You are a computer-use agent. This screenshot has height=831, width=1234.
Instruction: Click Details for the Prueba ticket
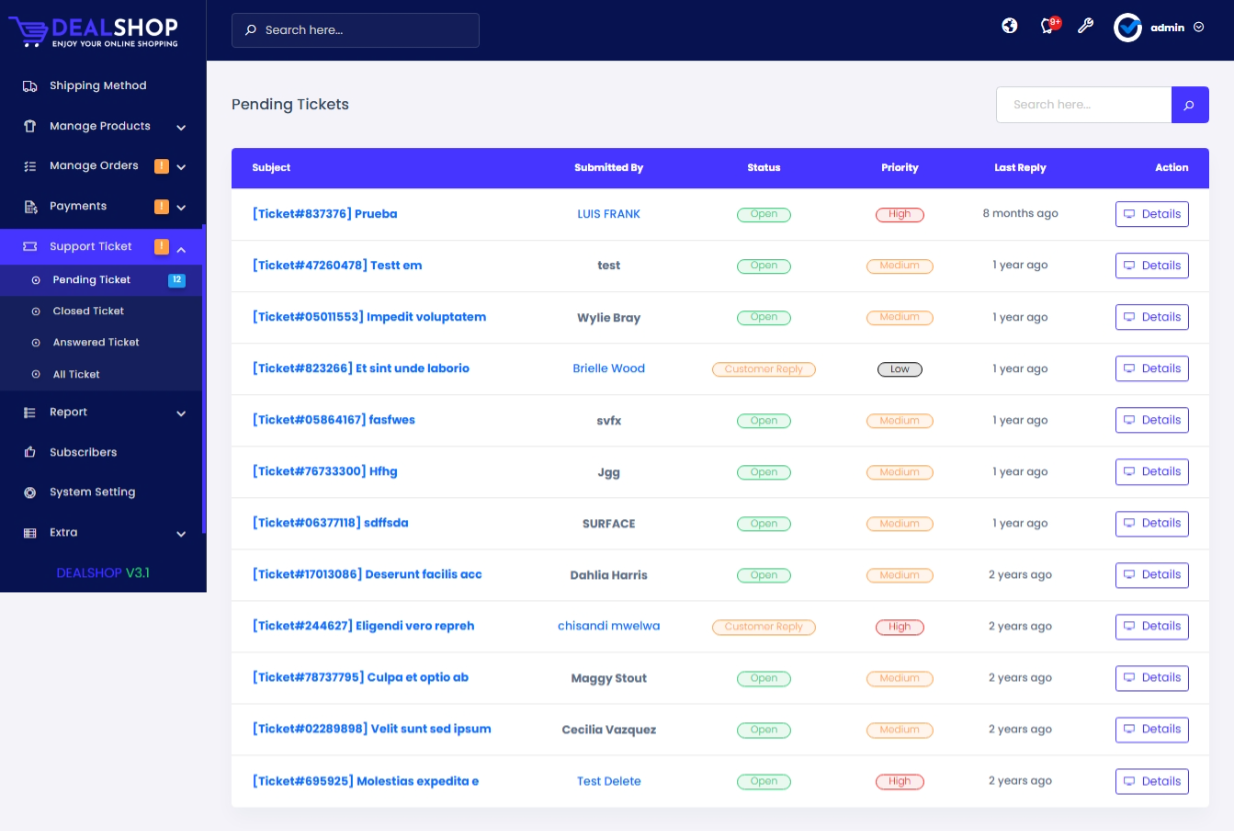point(1151,214)
